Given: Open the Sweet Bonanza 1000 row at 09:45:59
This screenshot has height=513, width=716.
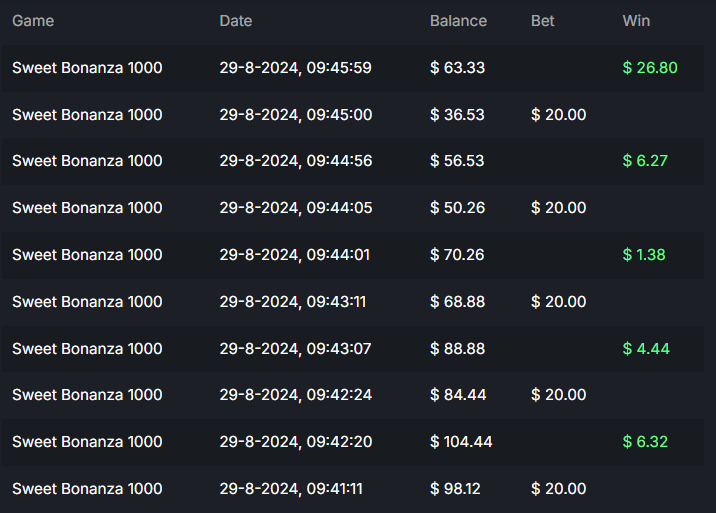Looking at the screenshot, I should pos(87,68).
